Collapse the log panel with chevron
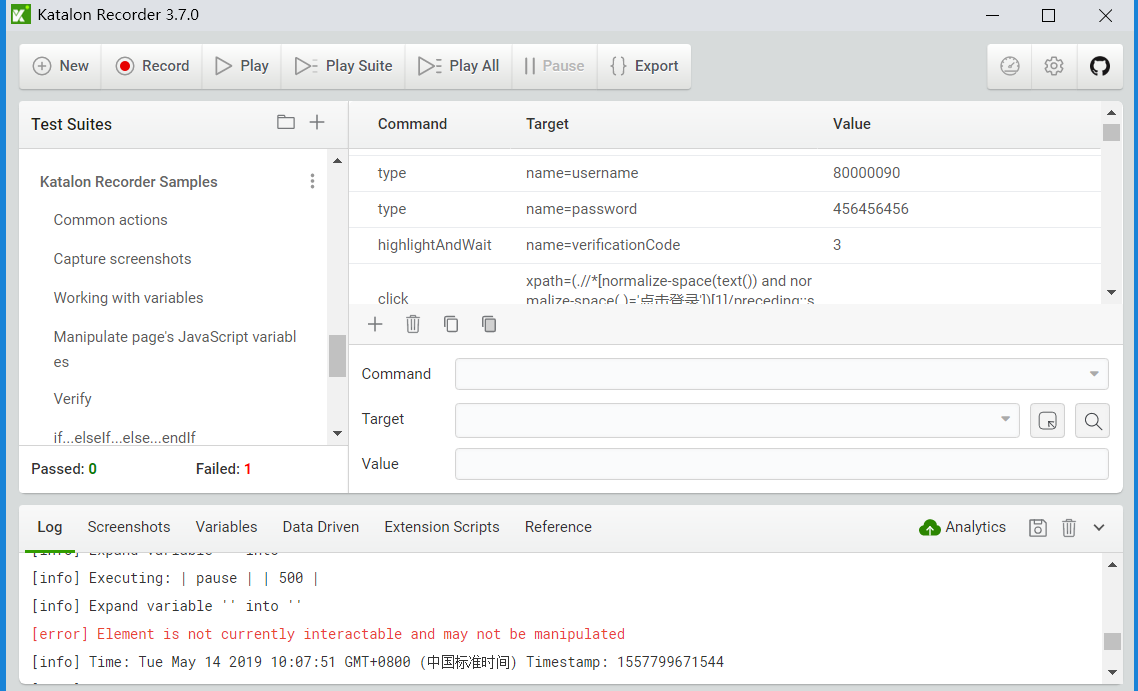Viewport: 1138px width, 691px height. (x=1099, y=528)
